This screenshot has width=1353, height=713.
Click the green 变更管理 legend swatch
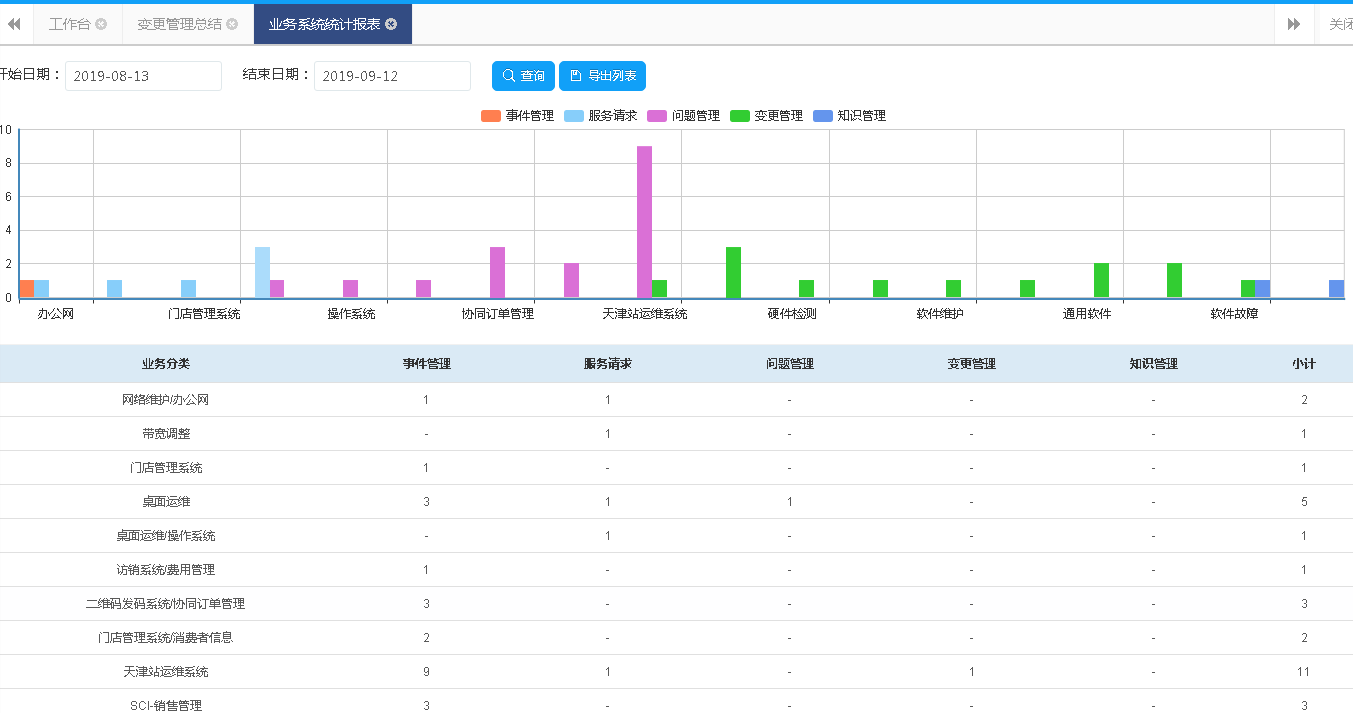tap(740, 116)
